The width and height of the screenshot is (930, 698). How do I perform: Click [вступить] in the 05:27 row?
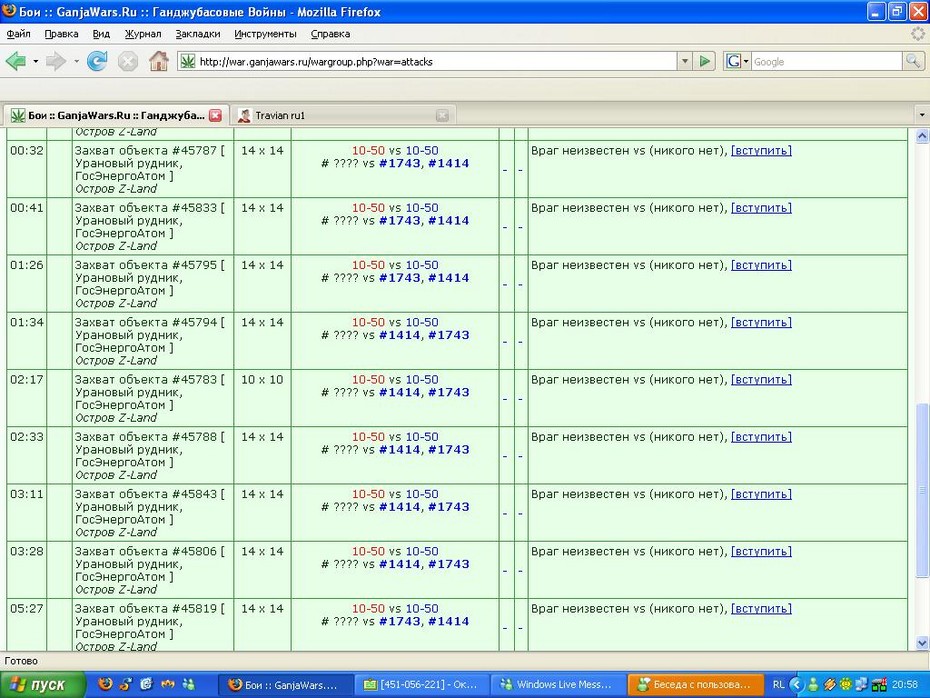(x=761, y=608)
